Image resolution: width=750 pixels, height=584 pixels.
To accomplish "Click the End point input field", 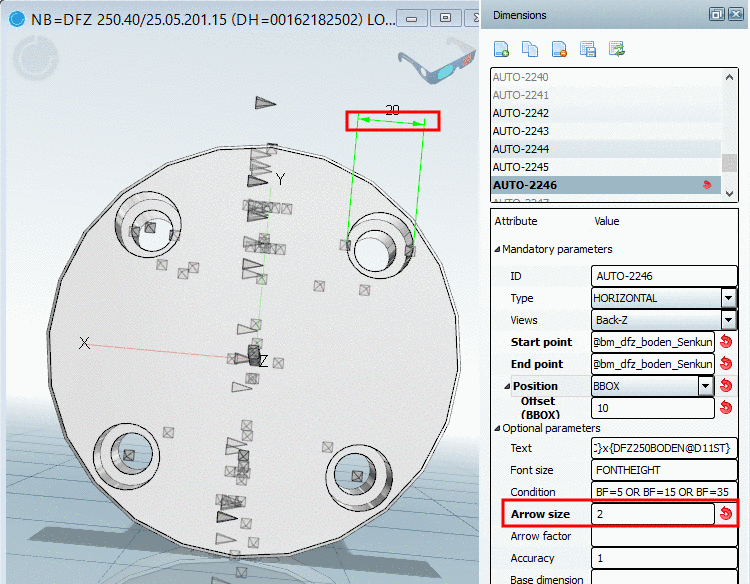I will coord(652,364).
